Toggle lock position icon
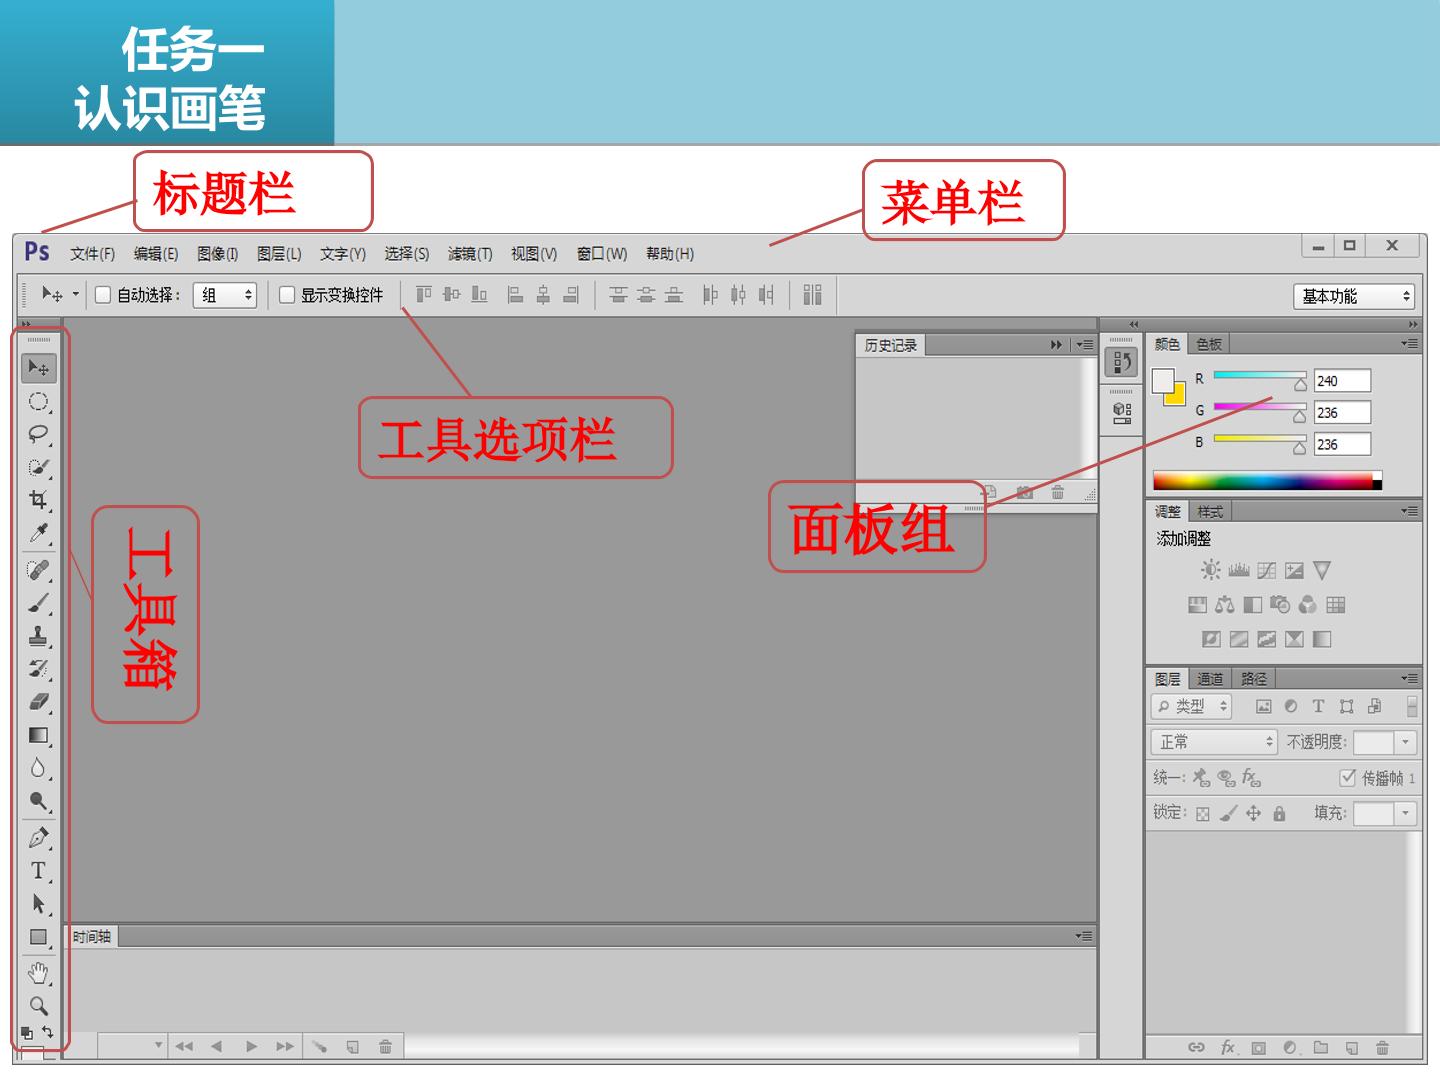The width and height of the screenshot is (1440, 1080). click(1253, 813)
